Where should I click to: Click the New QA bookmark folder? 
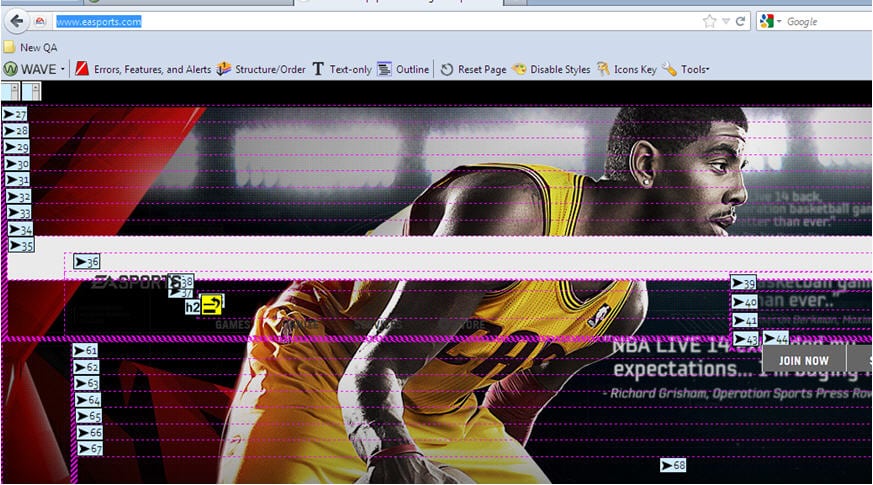[30, 47]
